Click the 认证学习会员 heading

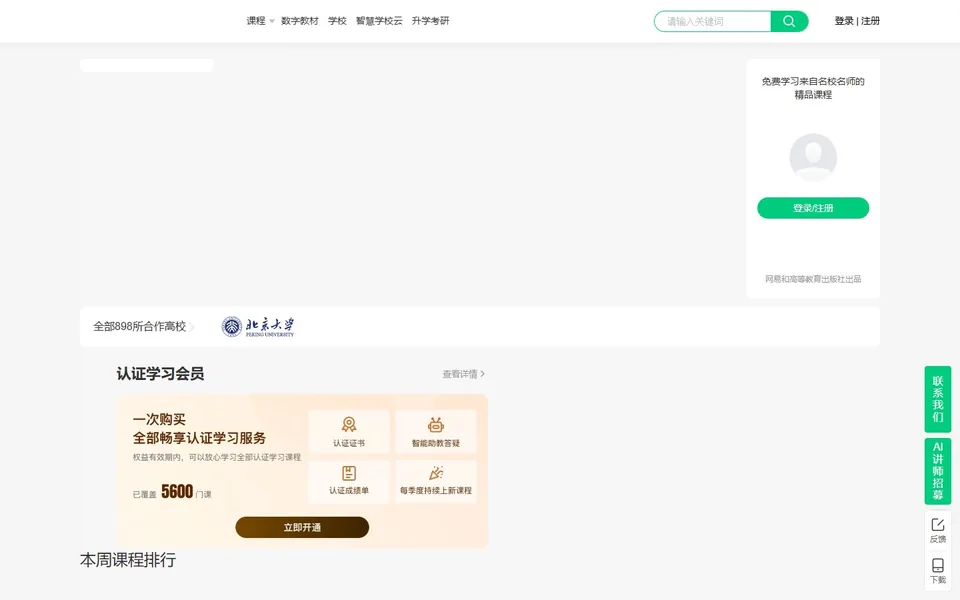click(160, 373)
